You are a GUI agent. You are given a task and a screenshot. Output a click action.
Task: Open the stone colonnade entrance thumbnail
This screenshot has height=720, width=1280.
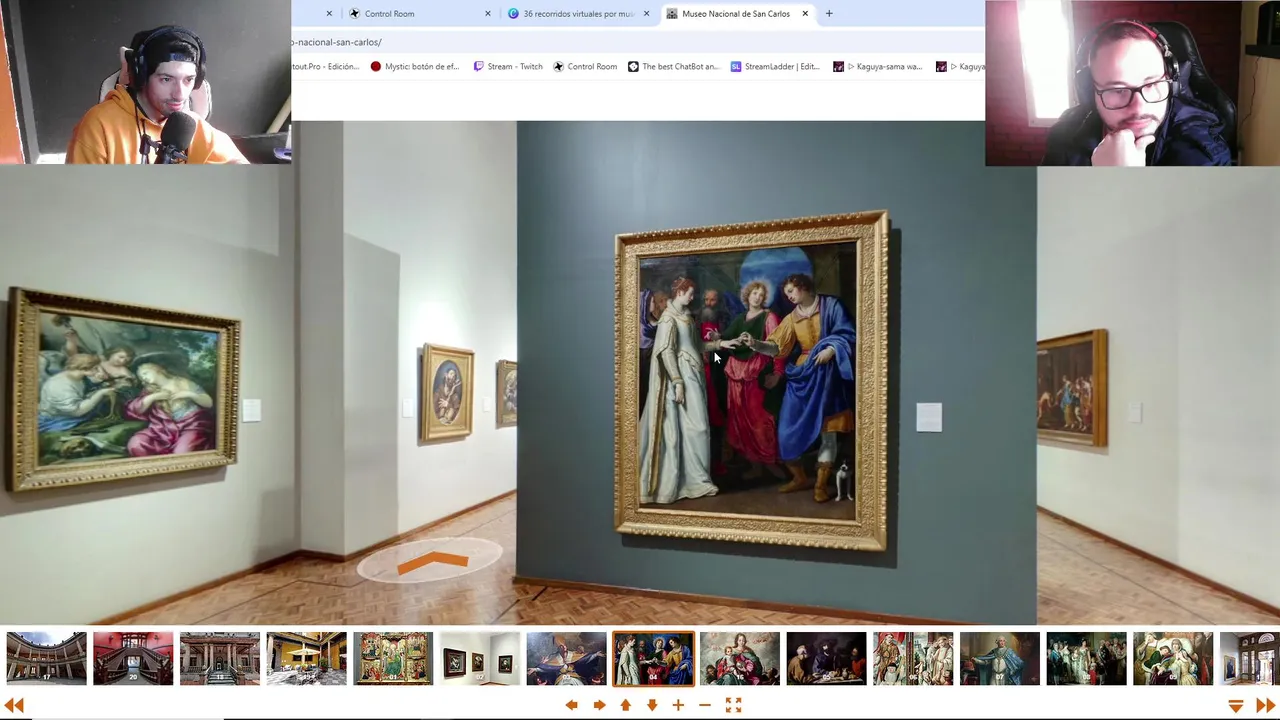(220, 658)
